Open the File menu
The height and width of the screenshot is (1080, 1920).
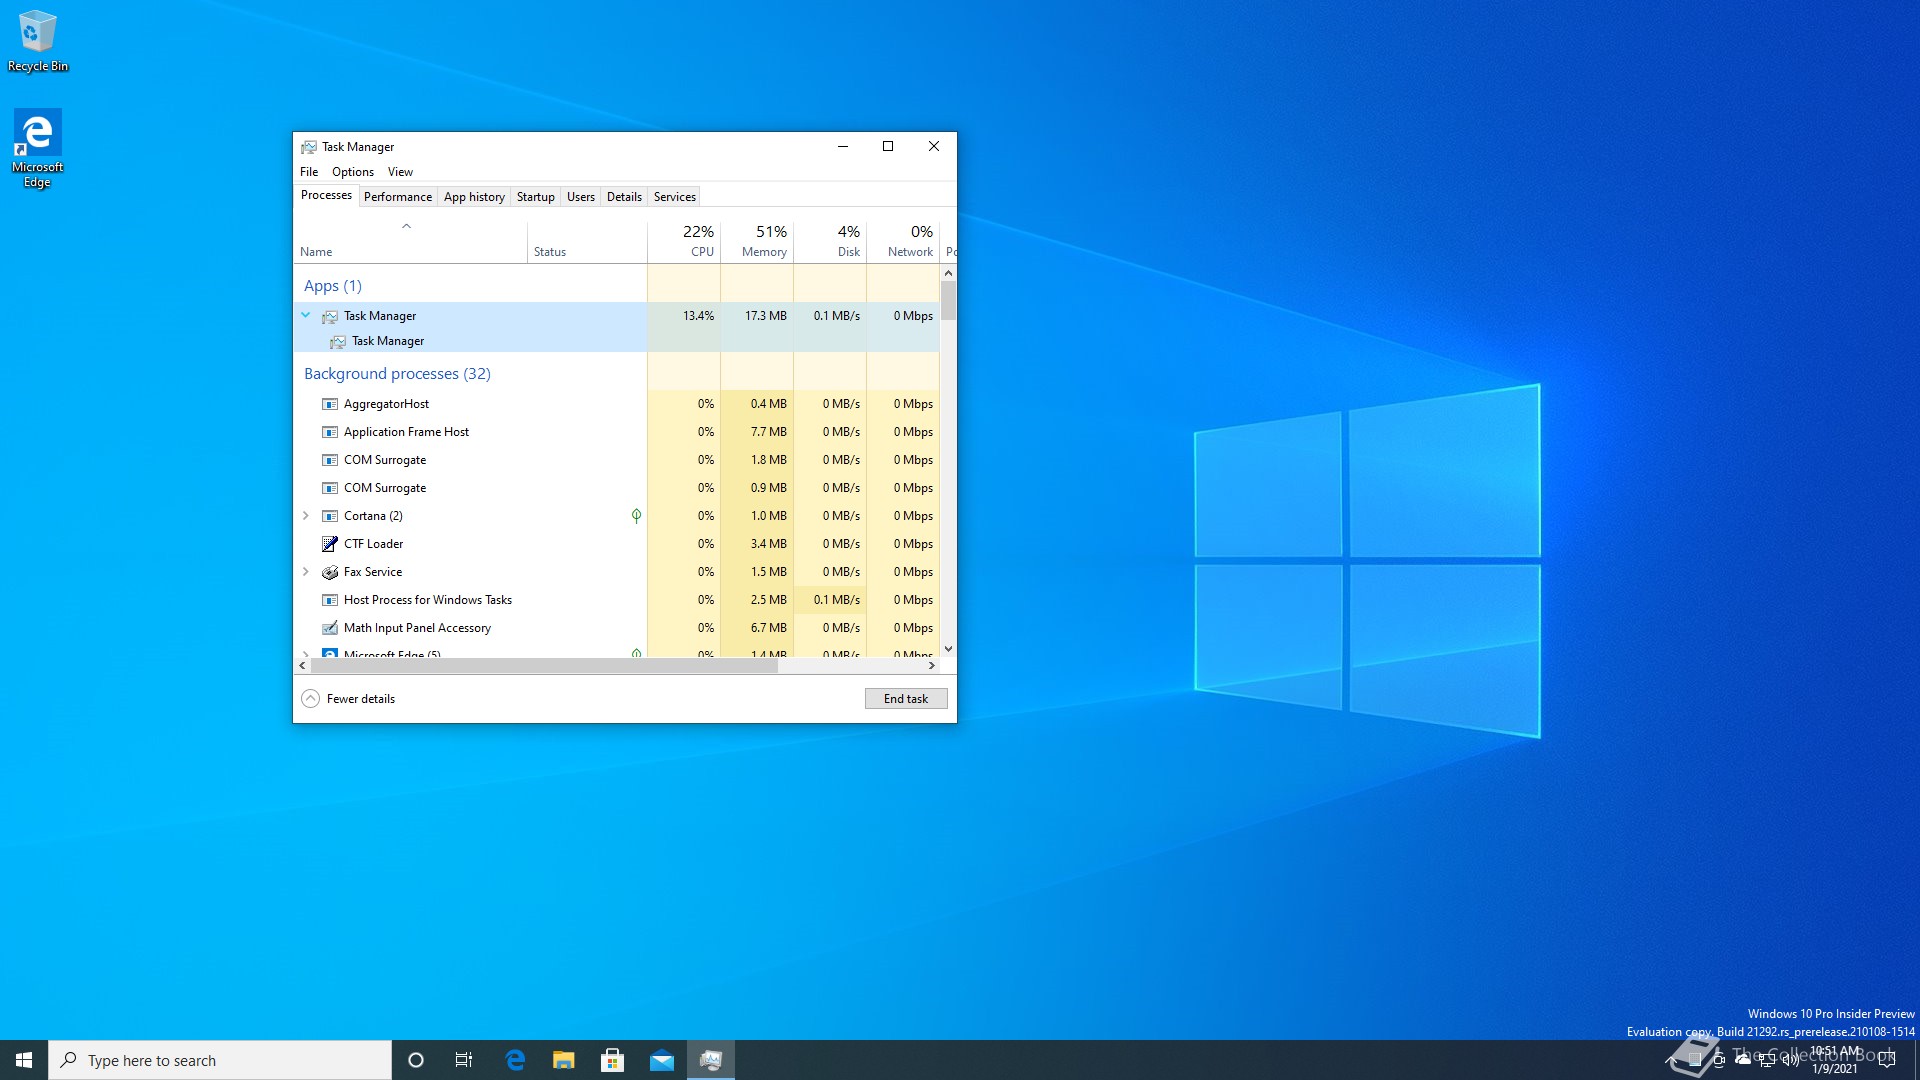point(309,172)
